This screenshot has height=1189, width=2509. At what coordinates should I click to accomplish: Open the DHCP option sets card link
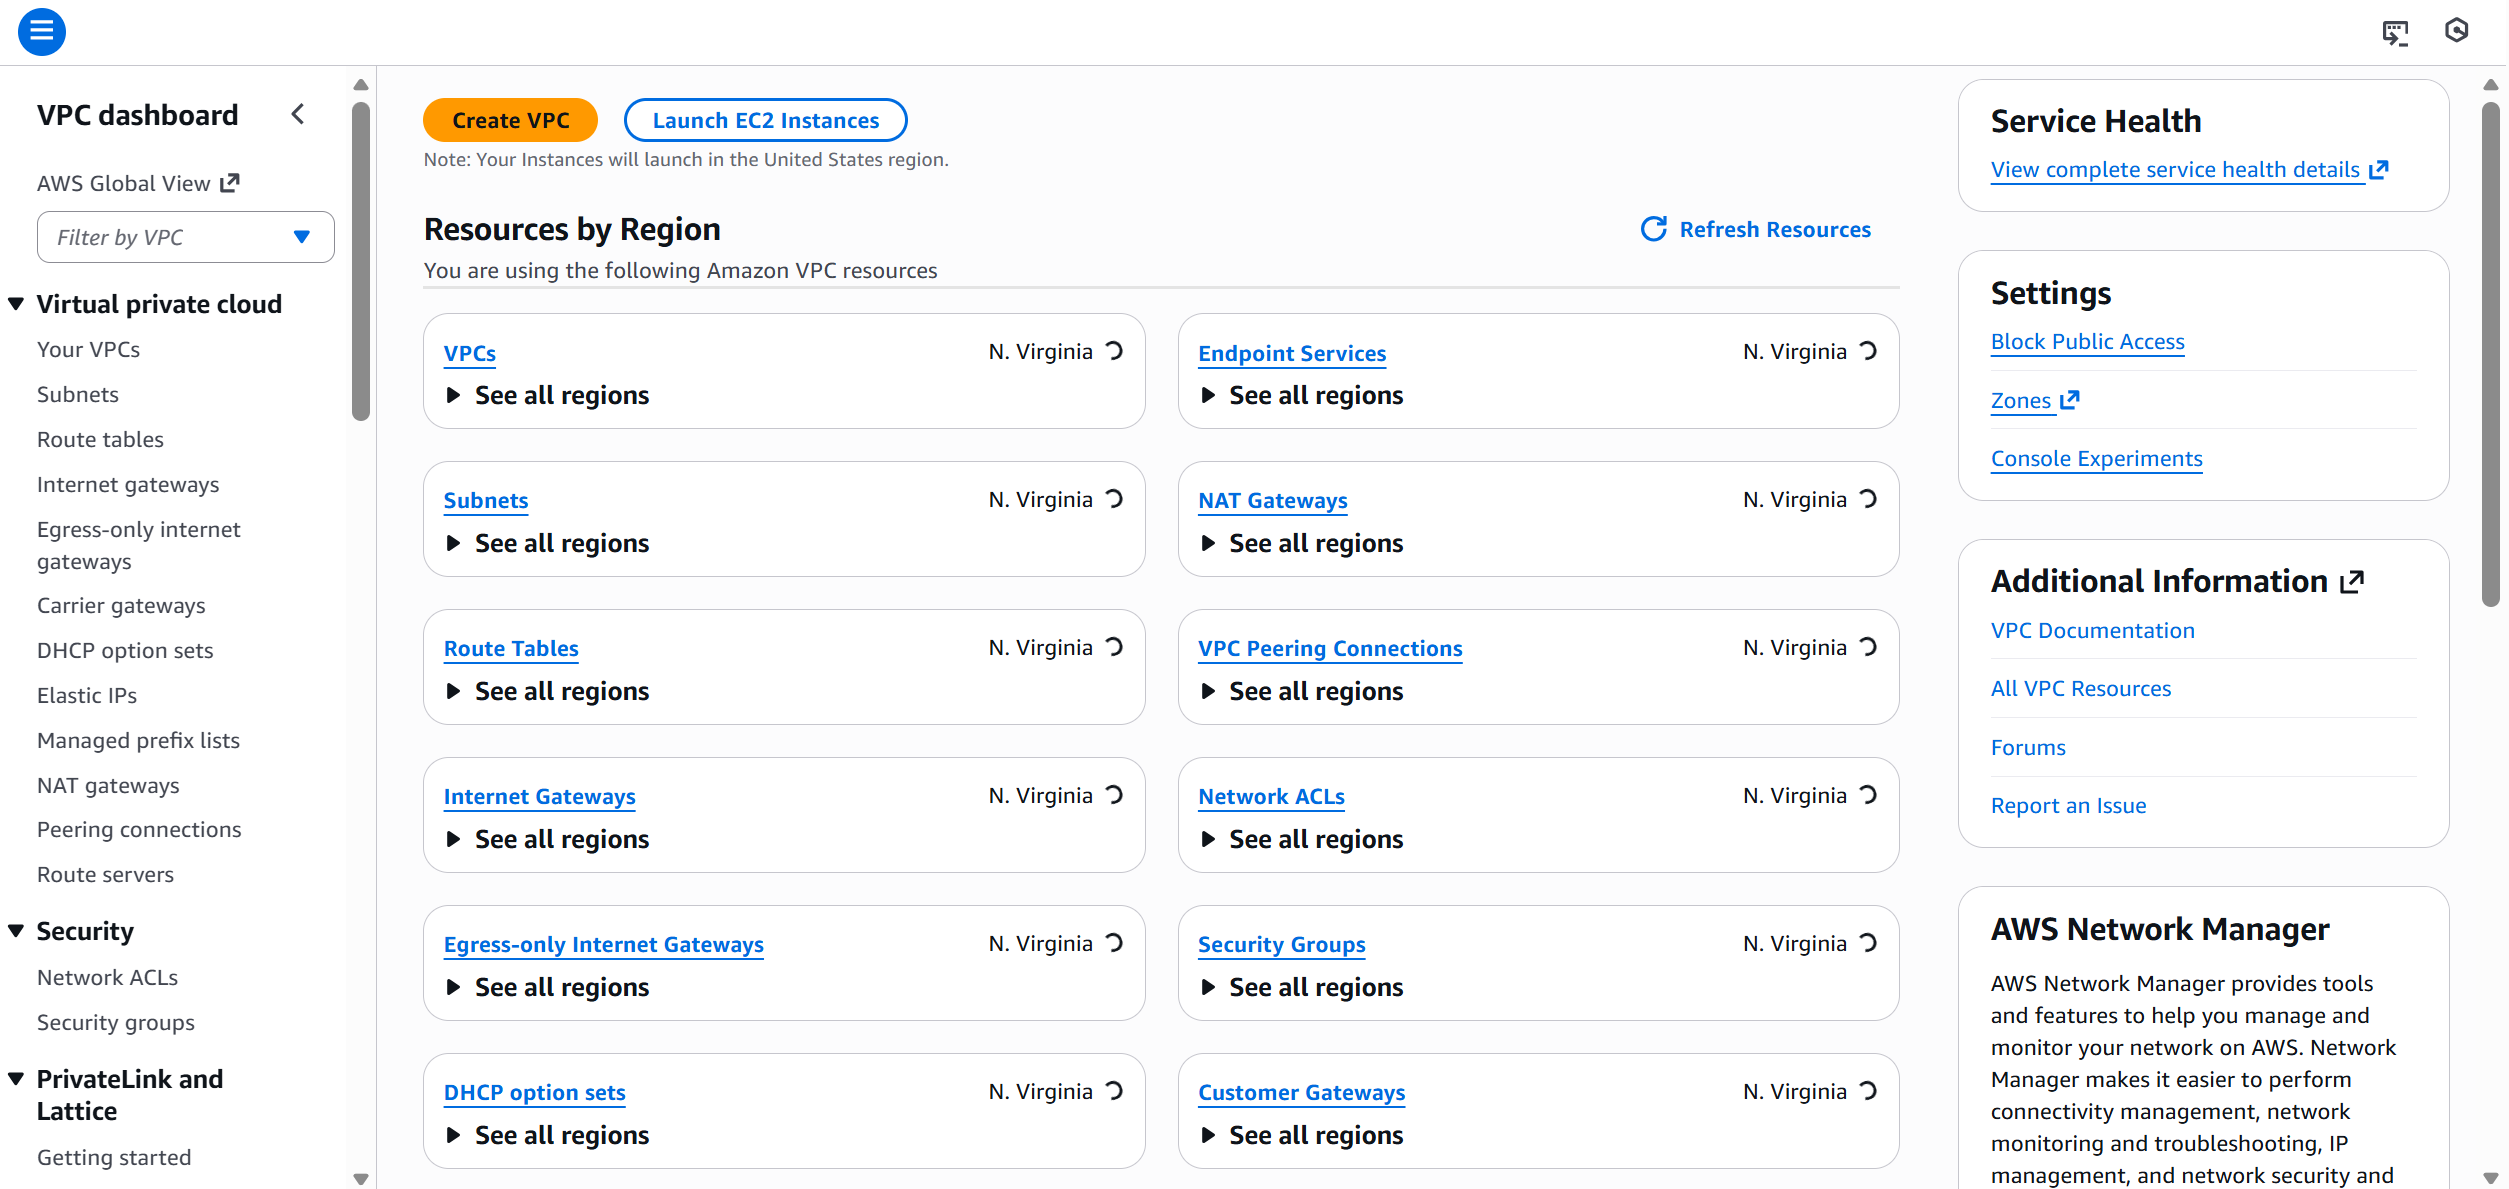[535, 1093]
